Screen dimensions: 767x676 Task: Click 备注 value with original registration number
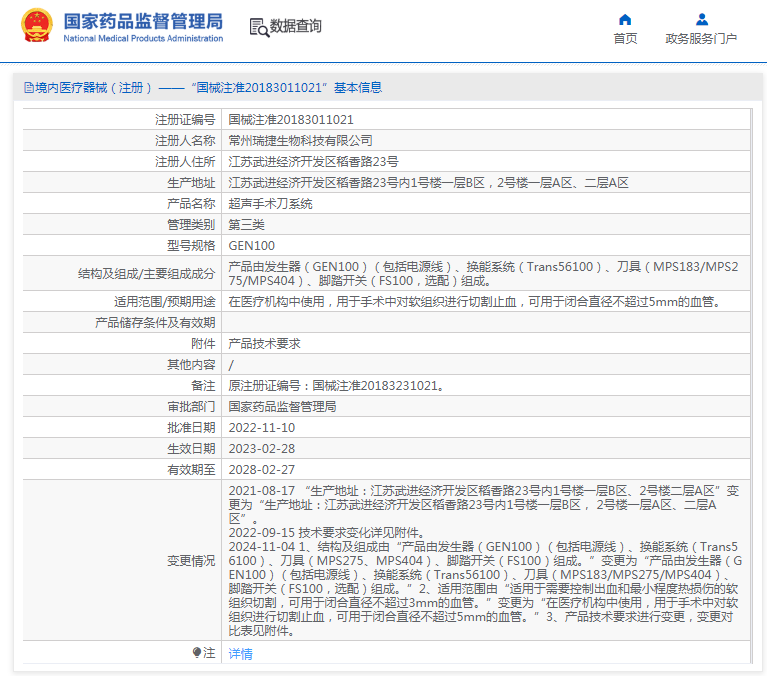(337, 386)
